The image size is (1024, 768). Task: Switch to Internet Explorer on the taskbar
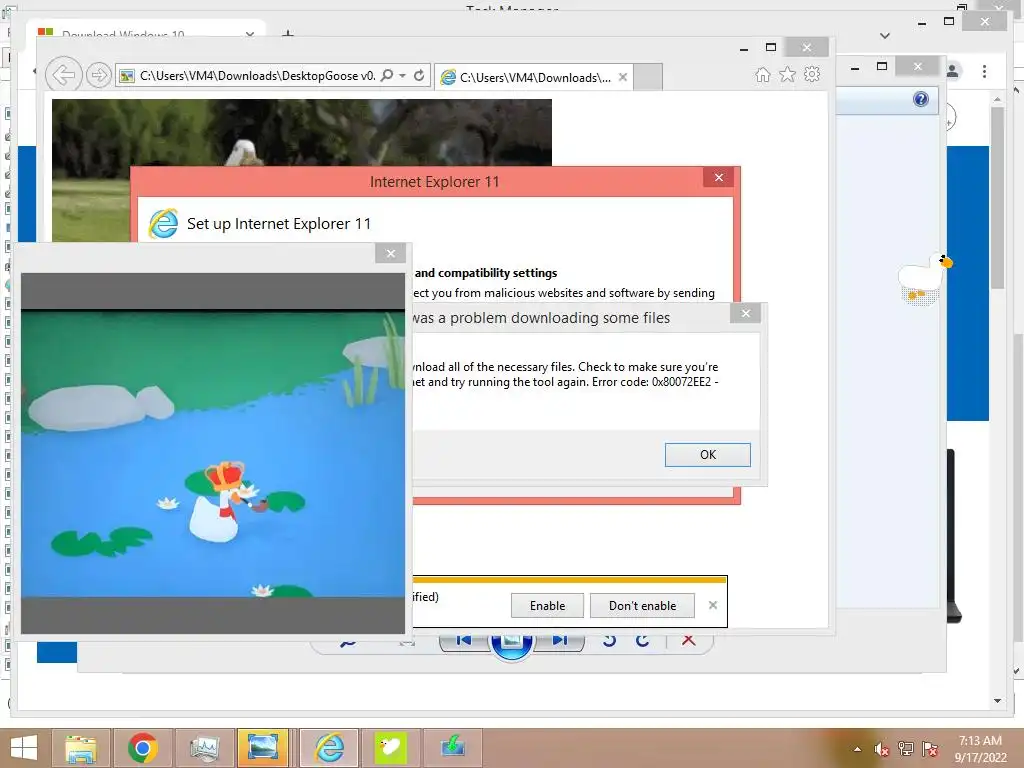(x=328, y=748)
